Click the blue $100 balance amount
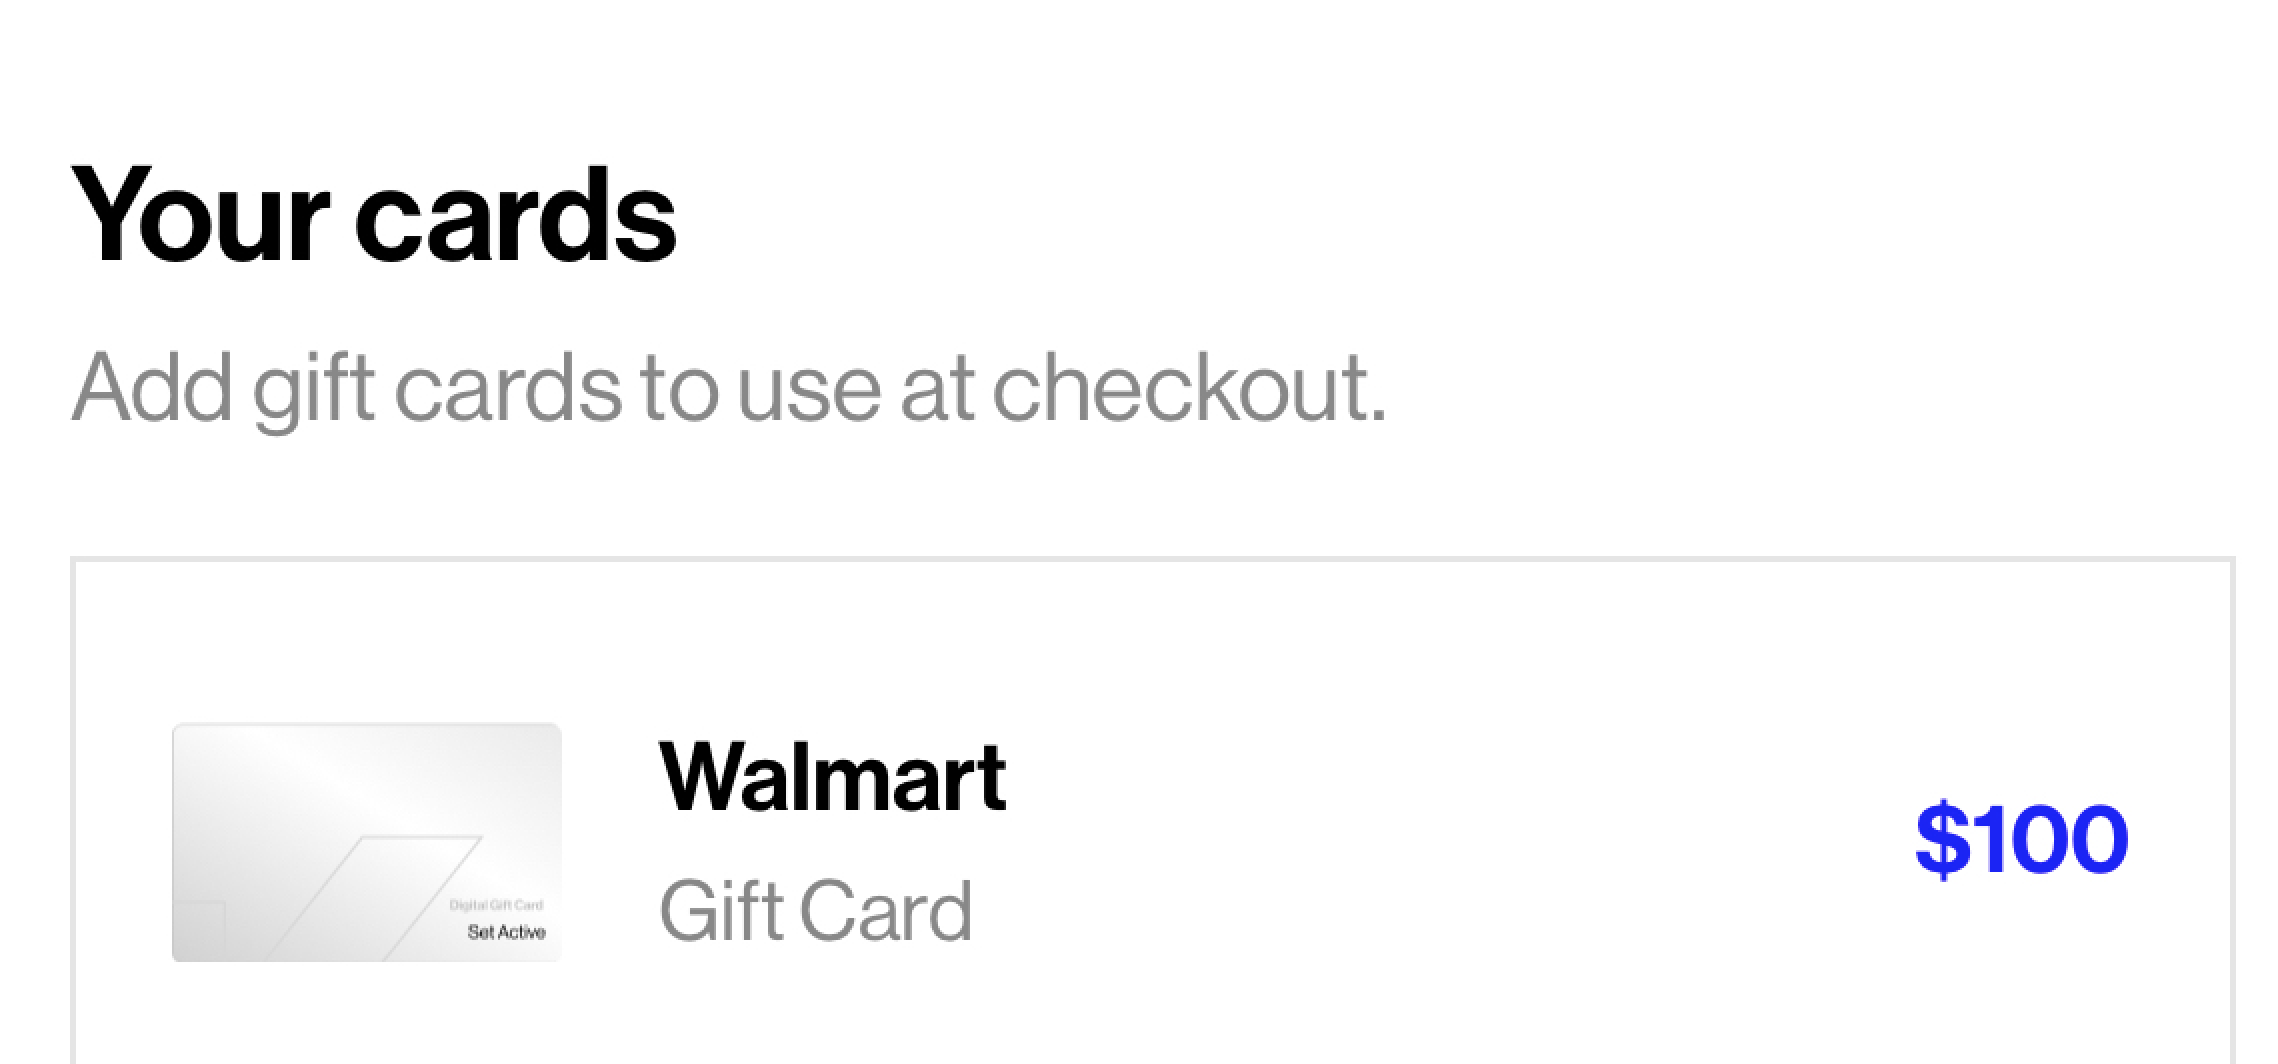The height and width of the screenshot is (1064, 2278). pos(2021,839)
